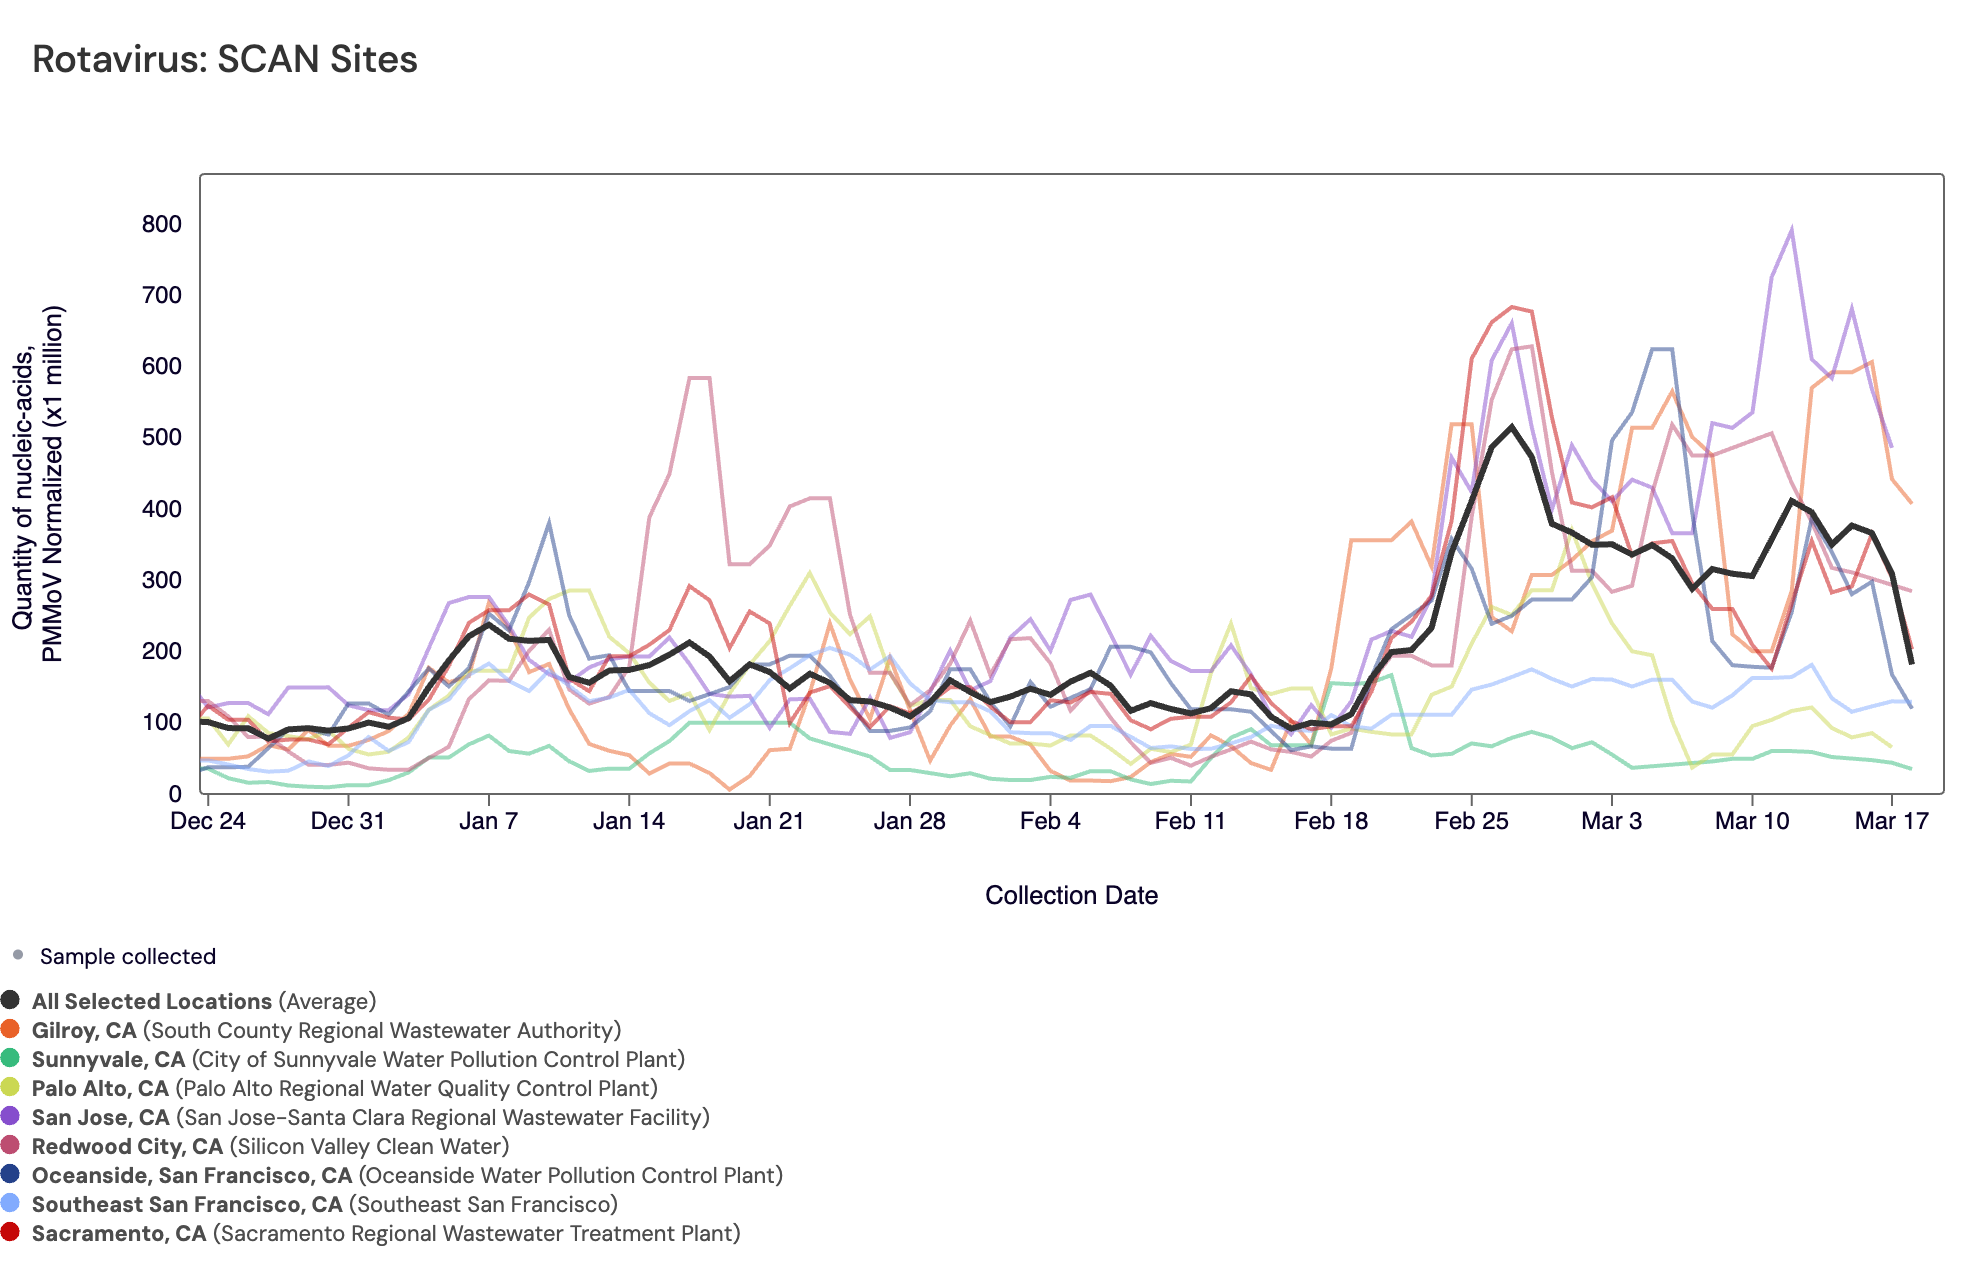Screen dimensions: 1984x1262
Task: Click the purple San Jose legend dot
Action: [x=10, y=1116]
